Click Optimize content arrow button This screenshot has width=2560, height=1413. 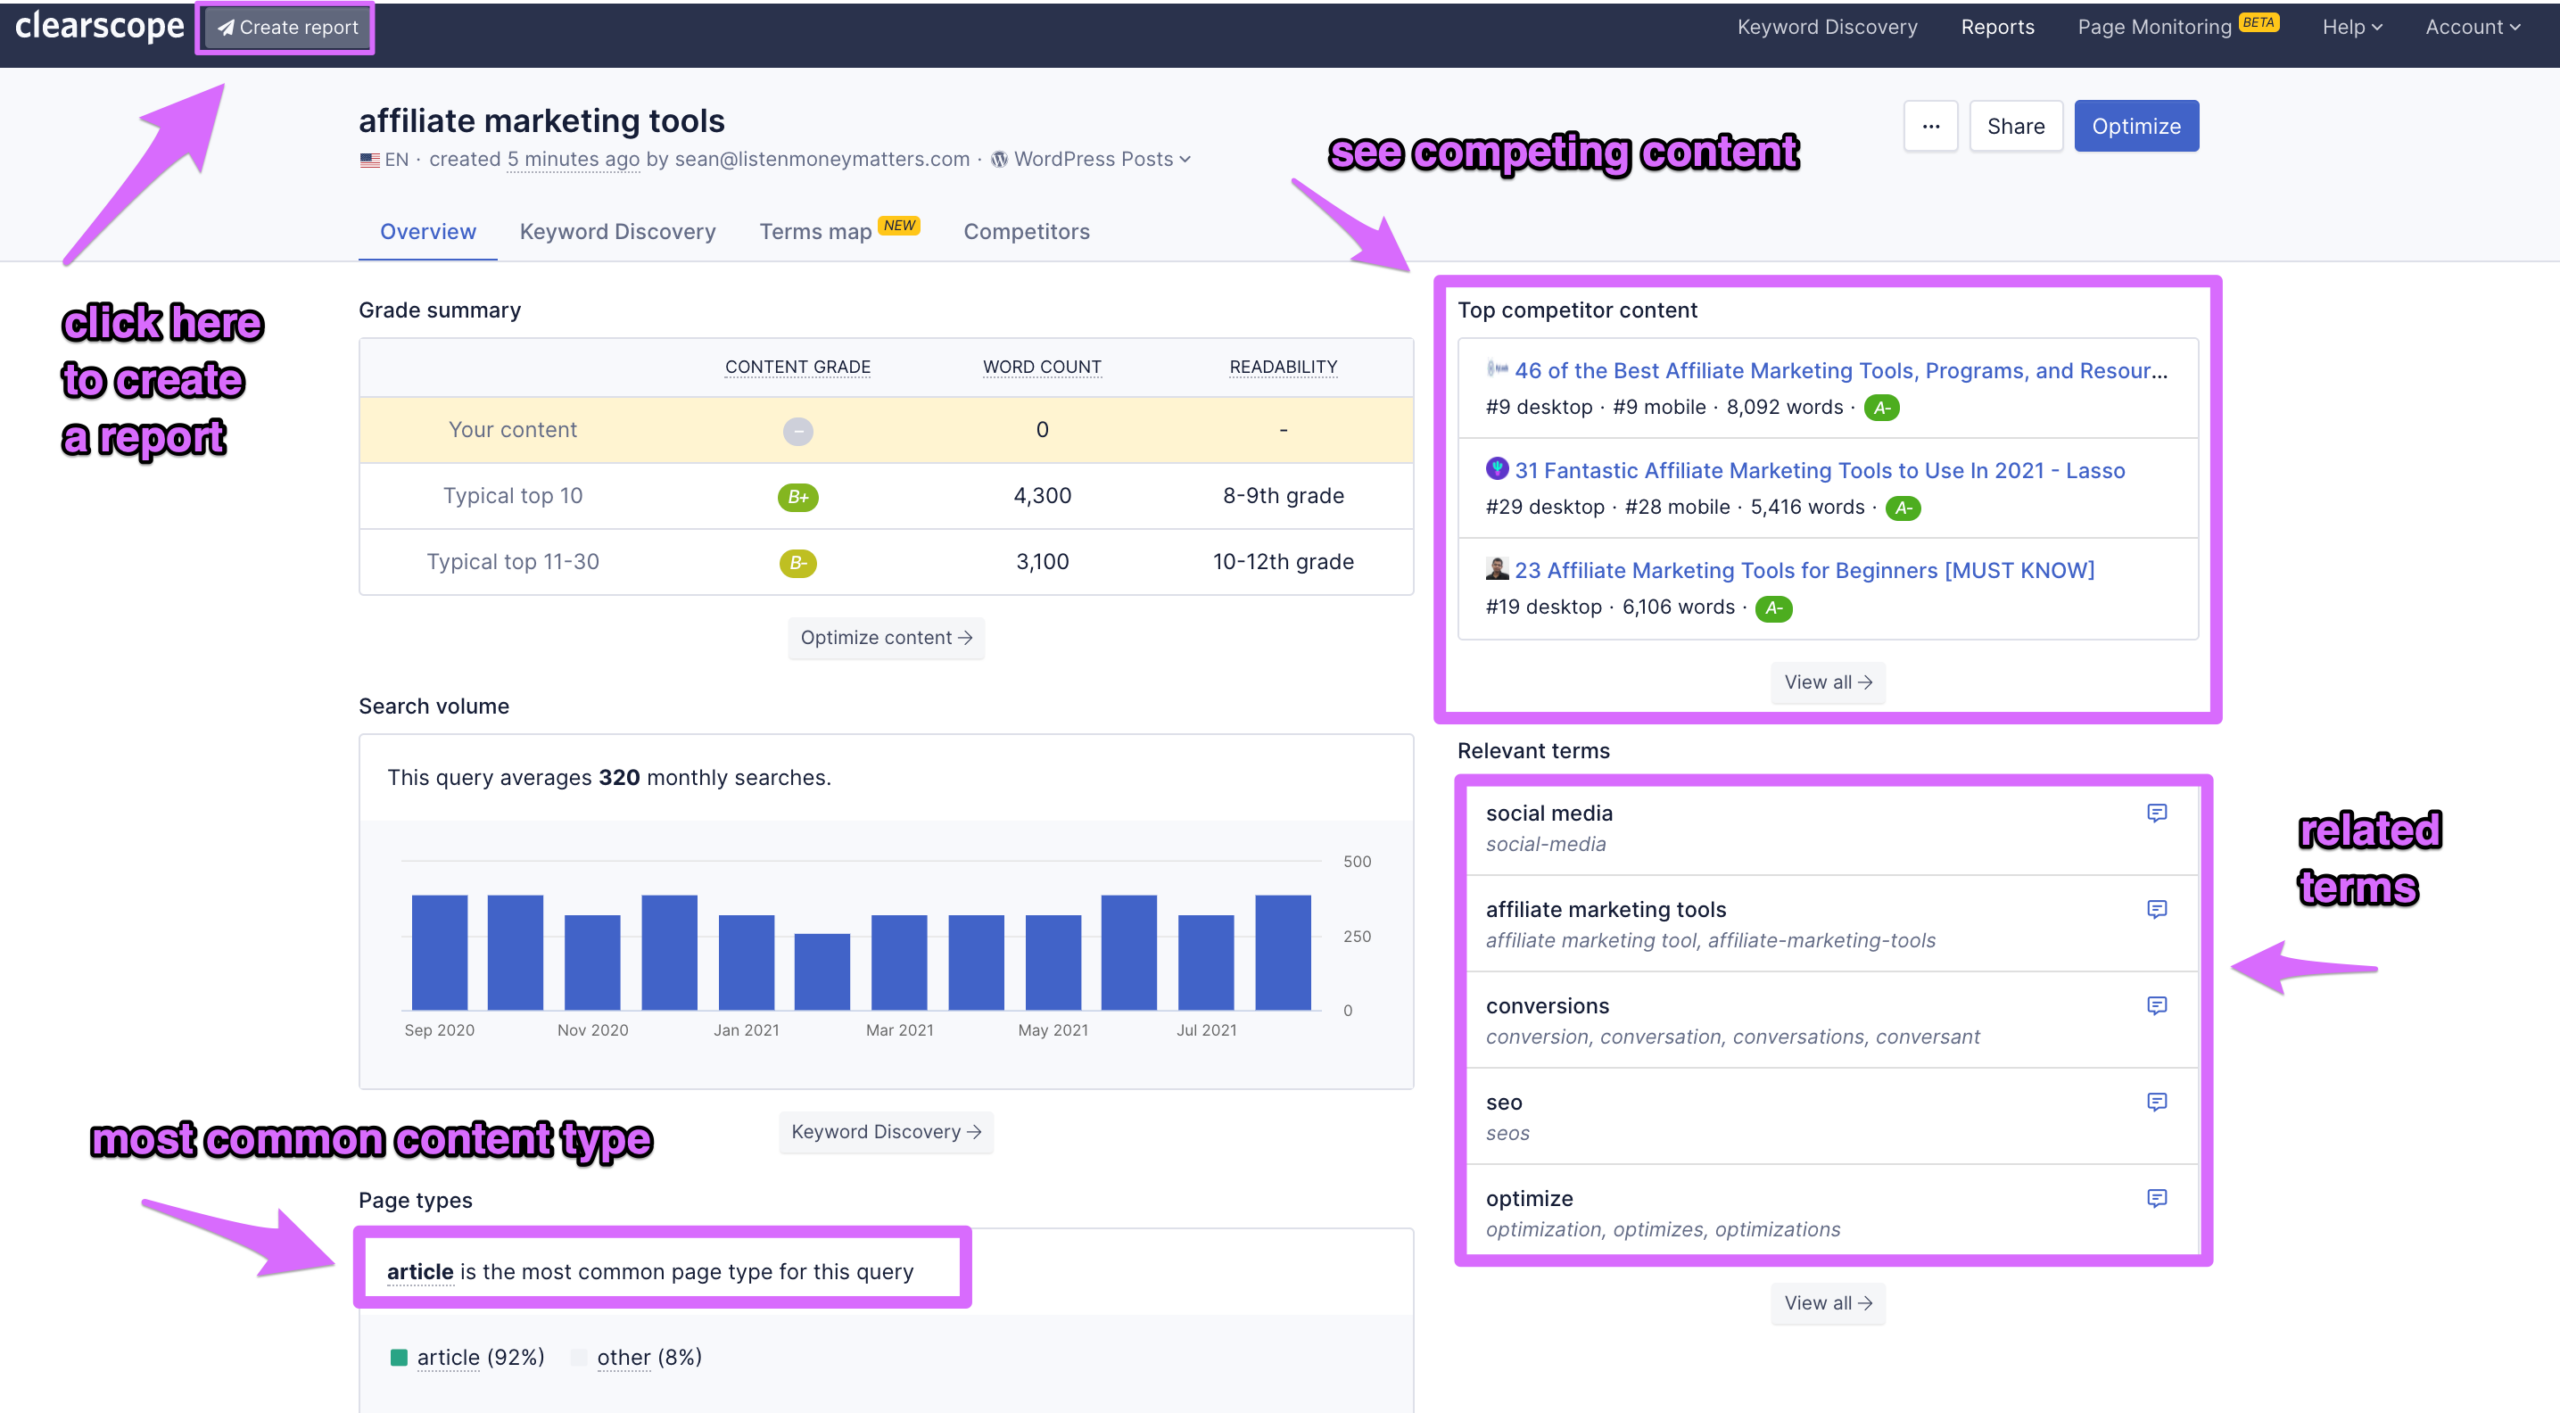click(x=886, y=638)
